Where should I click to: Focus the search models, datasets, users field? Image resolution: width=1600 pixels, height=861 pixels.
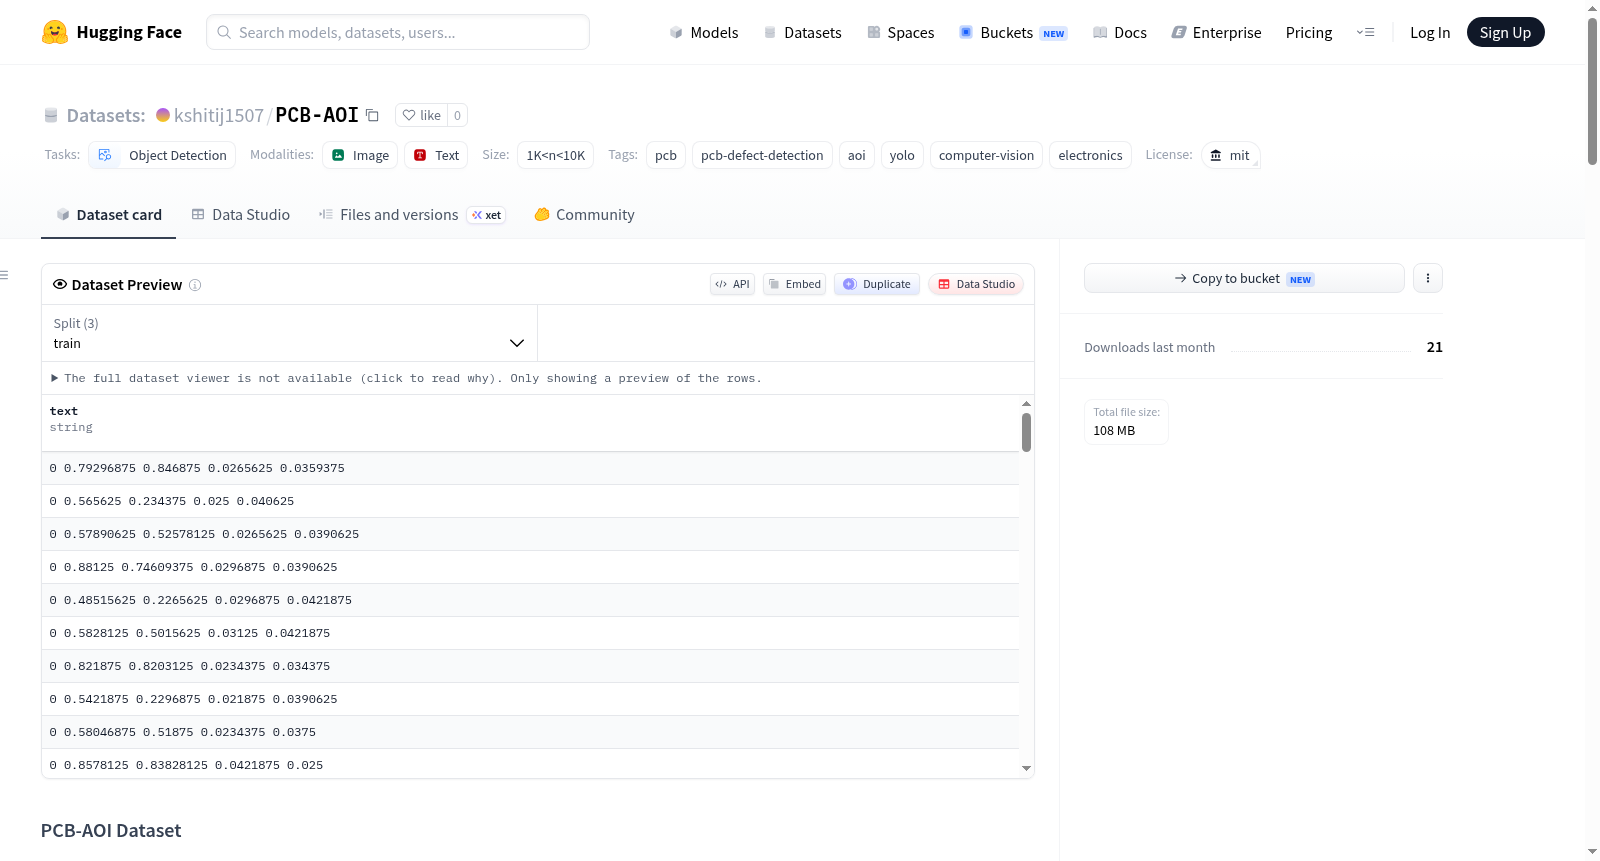398,32
